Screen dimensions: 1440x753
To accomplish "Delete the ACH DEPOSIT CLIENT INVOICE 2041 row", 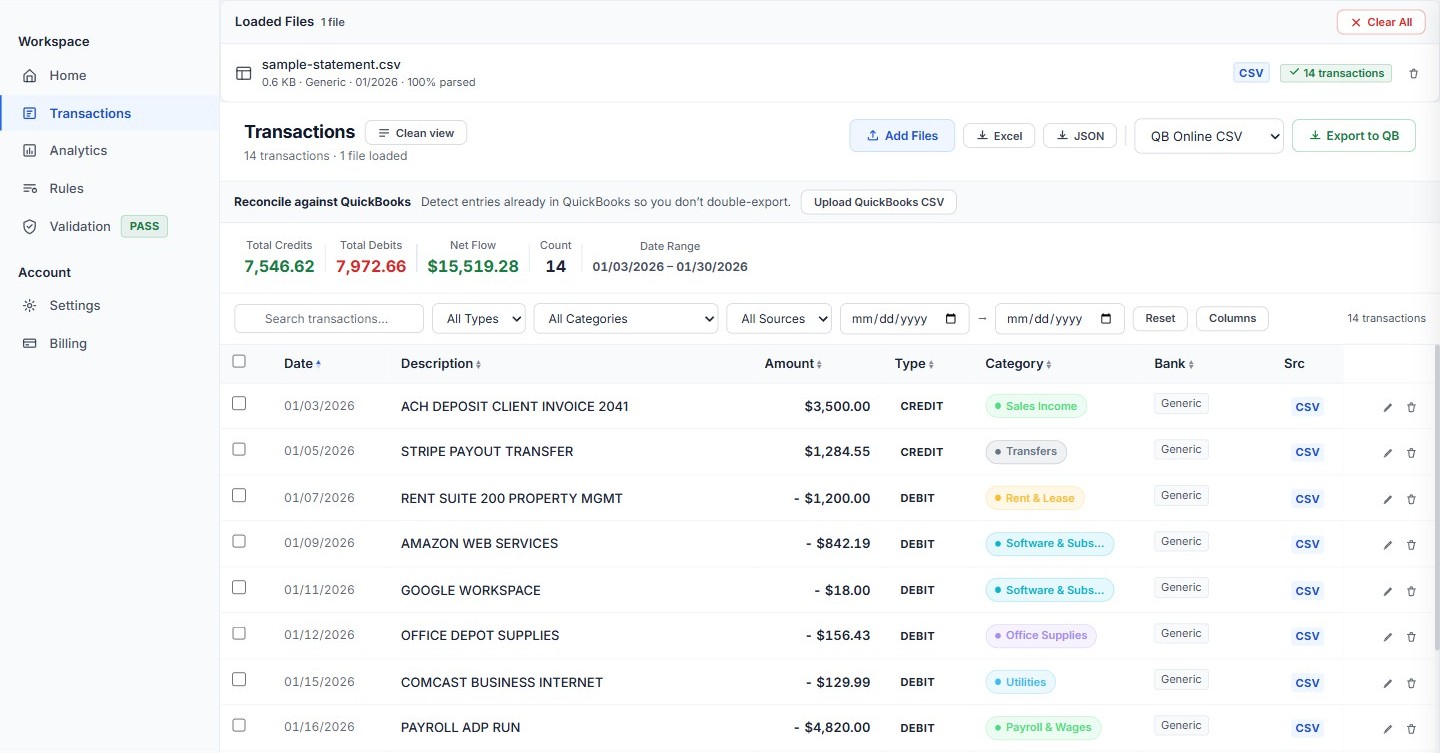I will [1411, 407].
